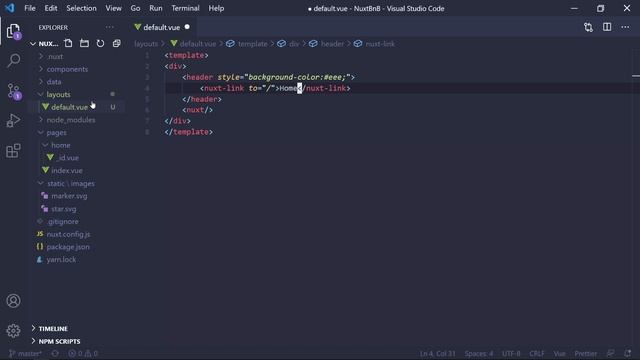Screen dimensions: 640x360
Task: Select language mode Vue in status bar
Action: 559,353
